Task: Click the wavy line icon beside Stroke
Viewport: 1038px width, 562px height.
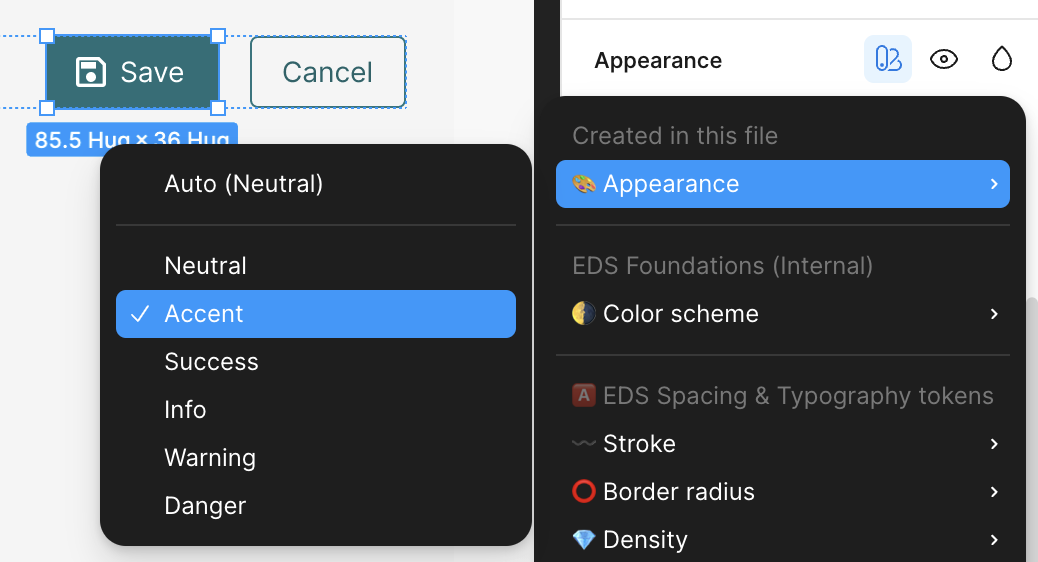Action: [x=583, y=444]
